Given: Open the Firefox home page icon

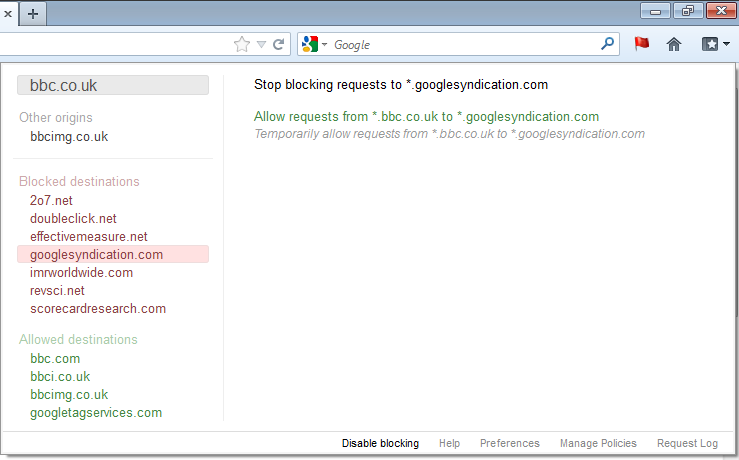Looking at the screenshot, I should click(x=674, y=44).
